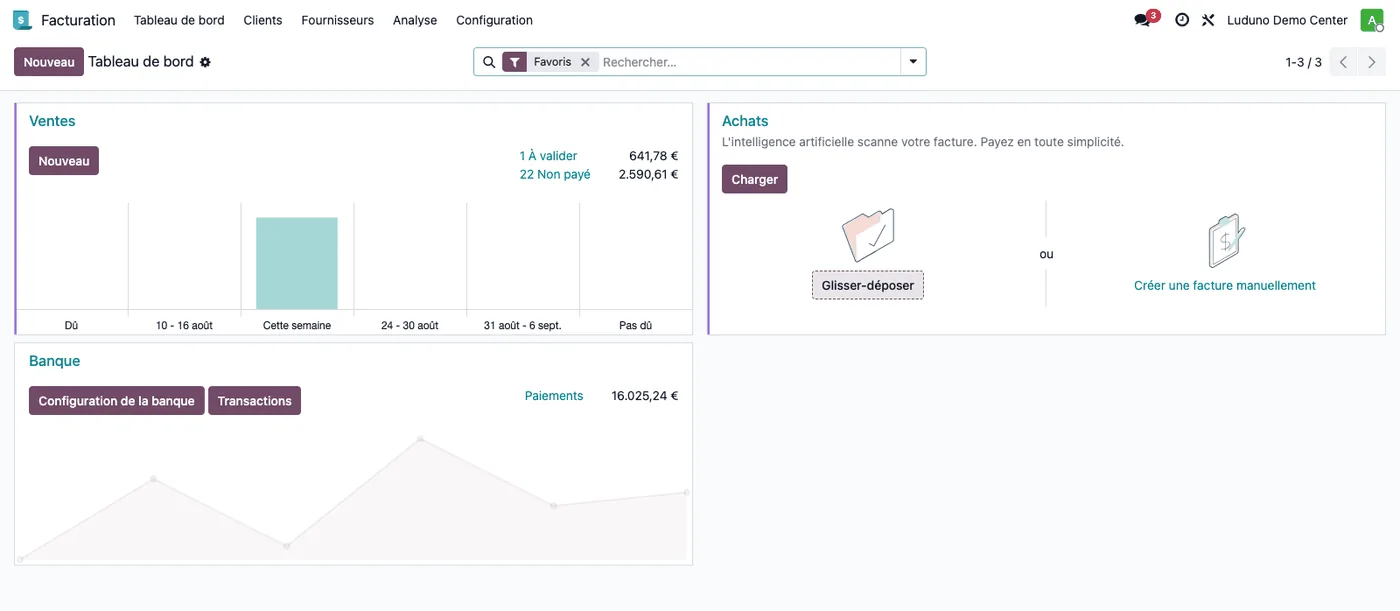Click the 24 - 30 août chart label

(x=410, y=326)
